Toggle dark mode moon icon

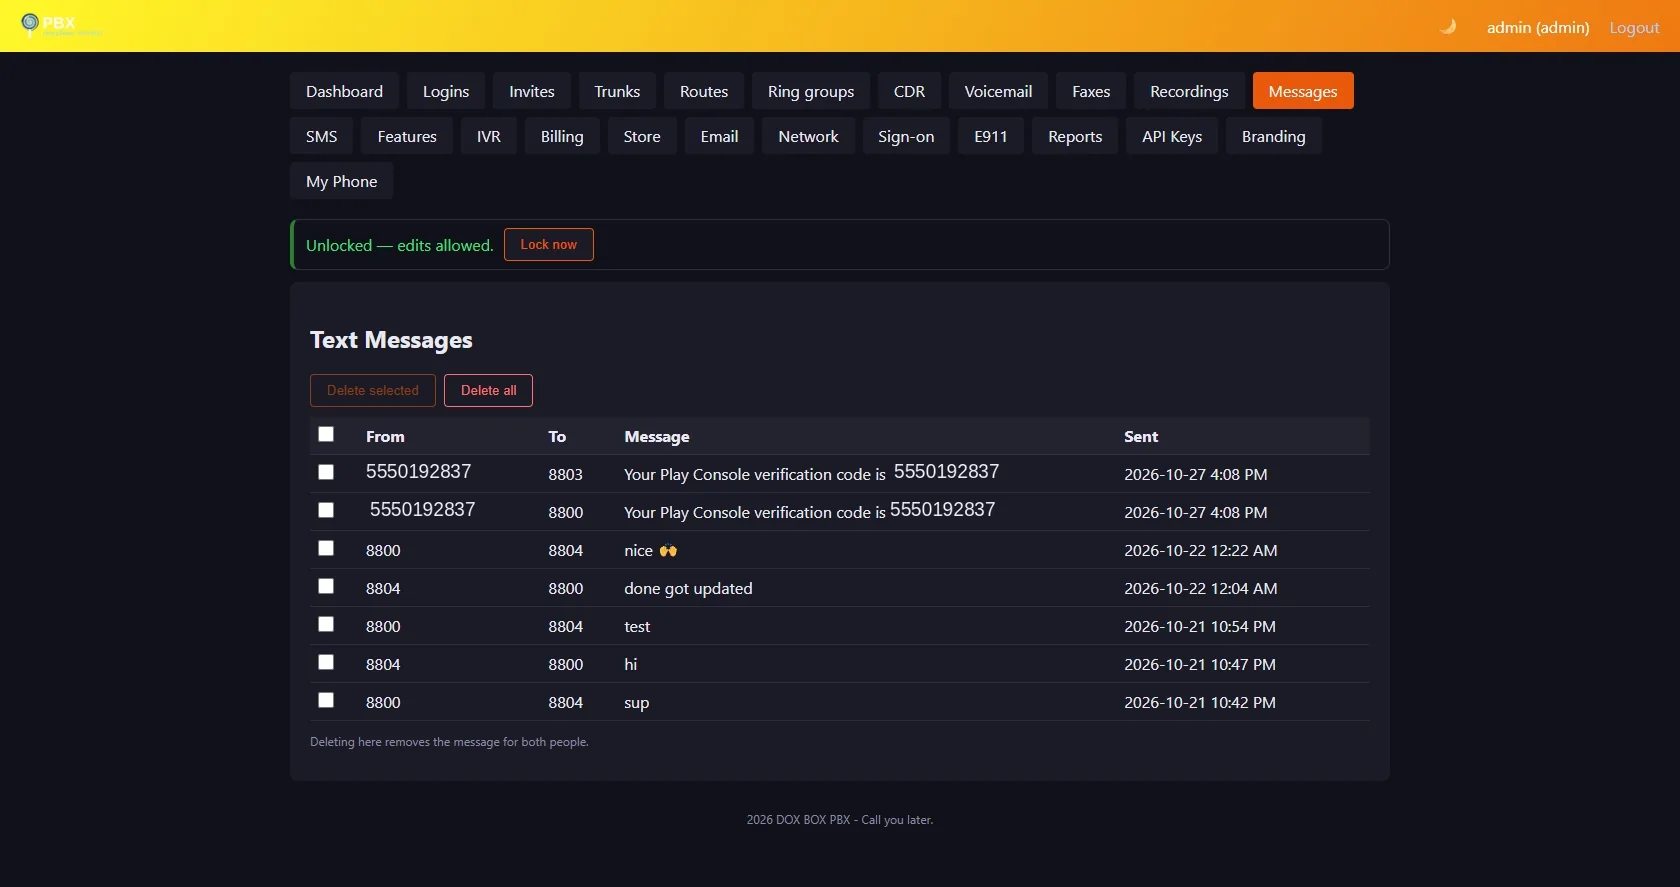pyautogui.click(x=1448, y=27)
